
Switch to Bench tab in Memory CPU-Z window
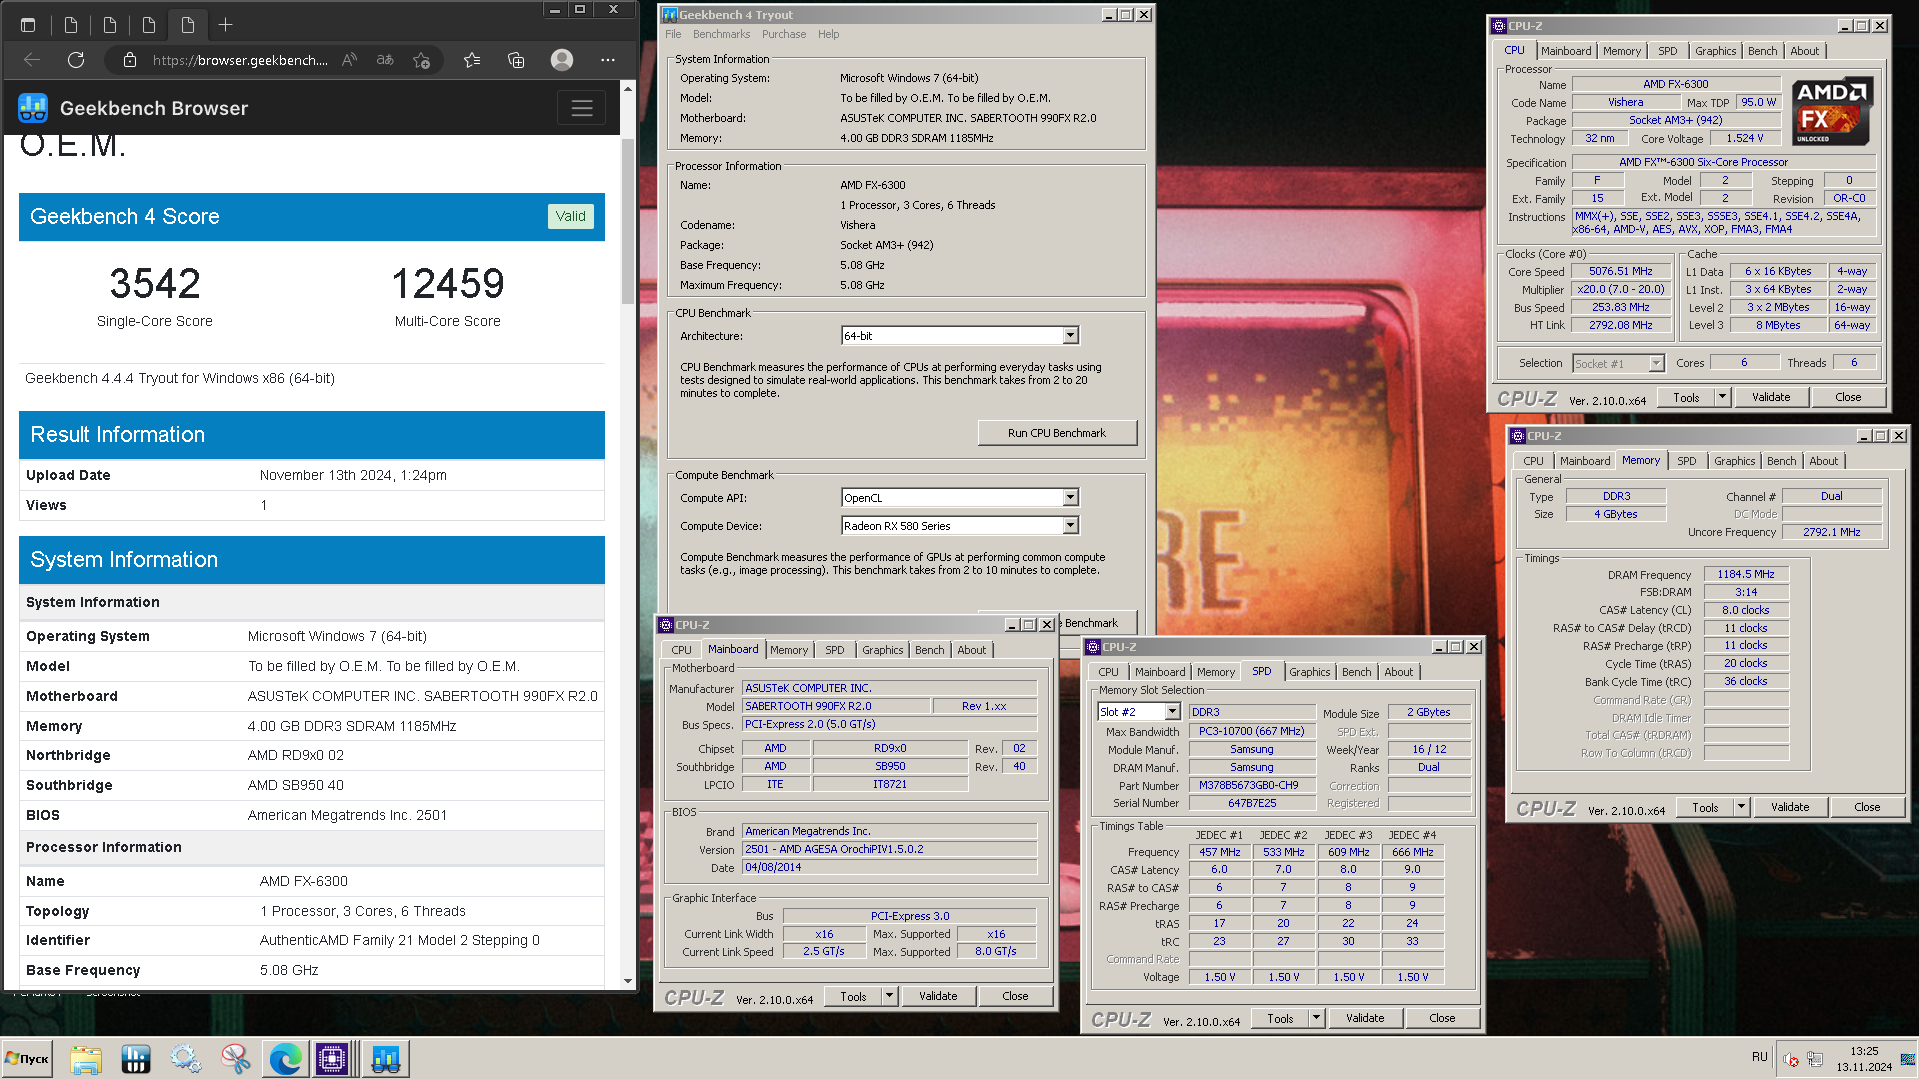(x=1781, y=461)
